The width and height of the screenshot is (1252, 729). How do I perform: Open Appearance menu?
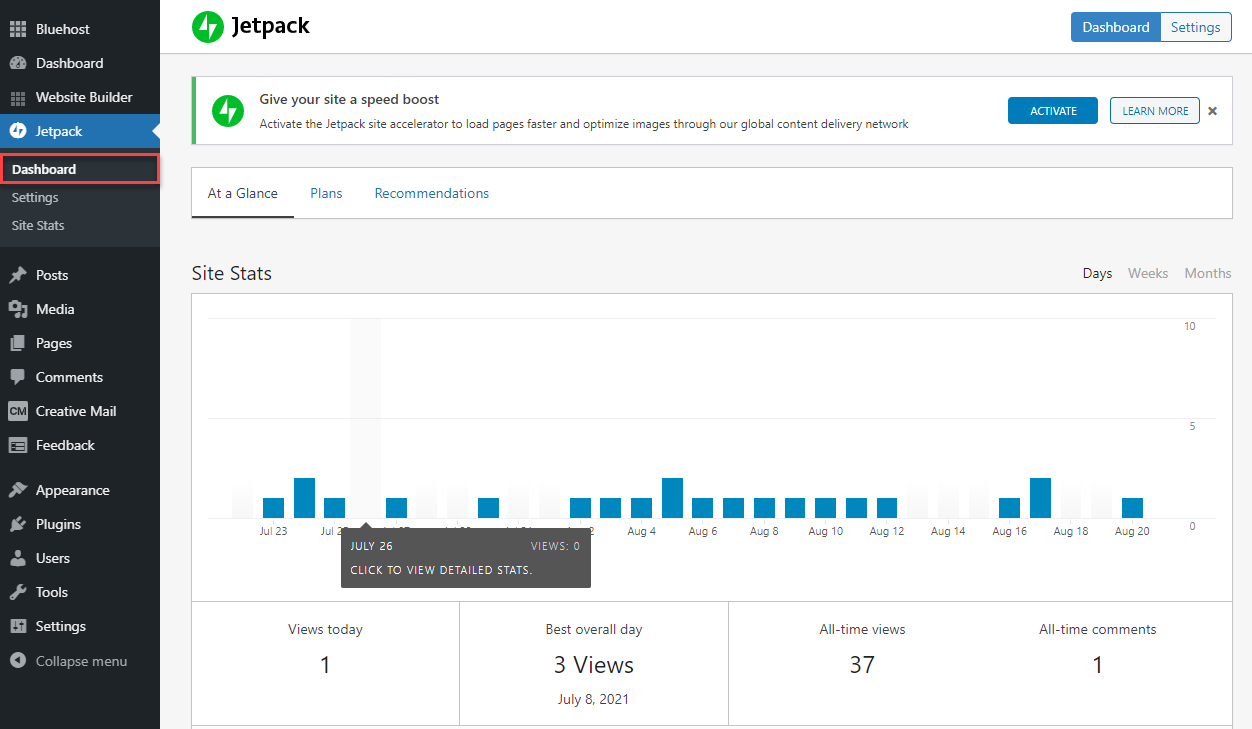click(80, 490)
